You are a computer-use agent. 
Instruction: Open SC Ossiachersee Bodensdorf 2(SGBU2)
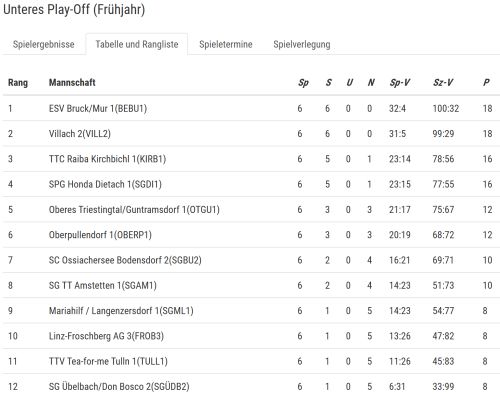[x=125, y=260]
